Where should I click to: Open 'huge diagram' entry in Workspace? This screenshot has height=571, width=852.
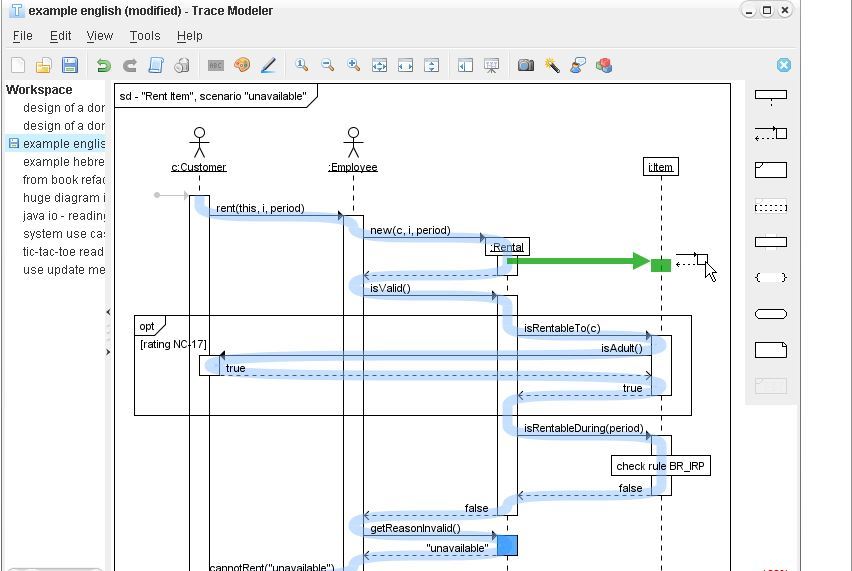[x=63, y=198]
